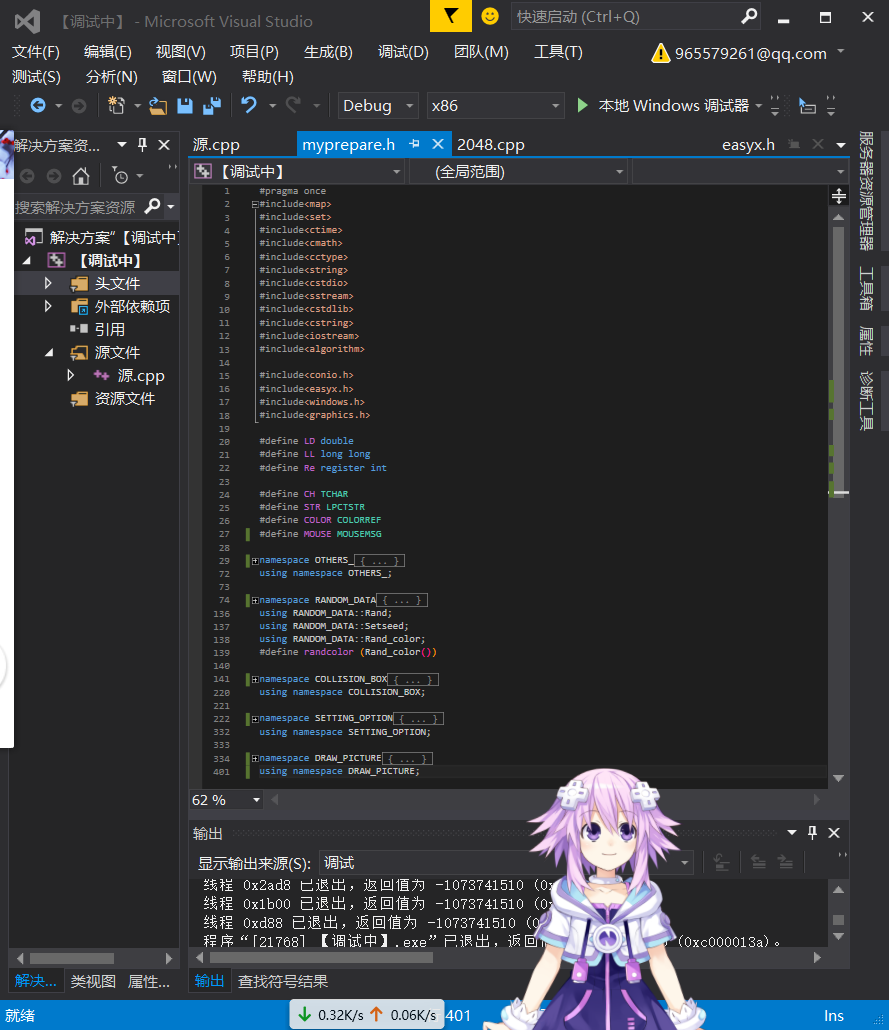The height and width of the screenshot is (1030, 889).
Task: Click the Save file toolbar icon
Action: point(185,106)
